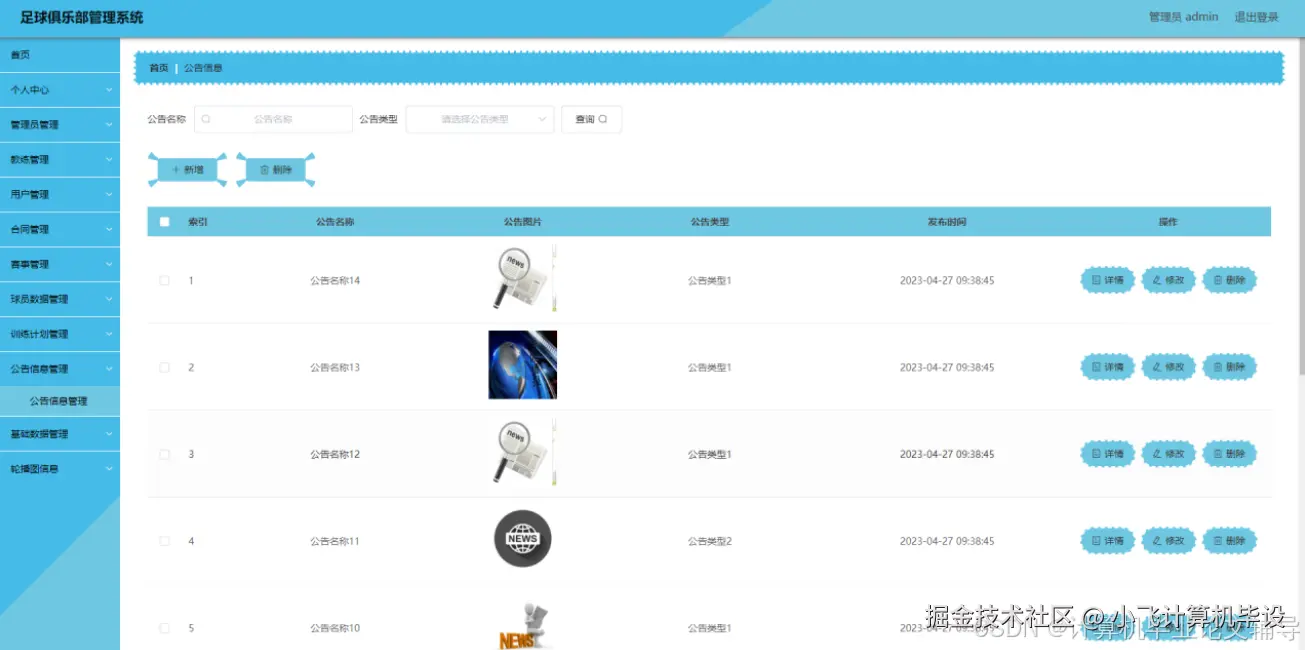The height and width of the screenshot is (650, 1305).
Task: Delete the 公告名称14 row
Action: click(x=1229, y=280)
